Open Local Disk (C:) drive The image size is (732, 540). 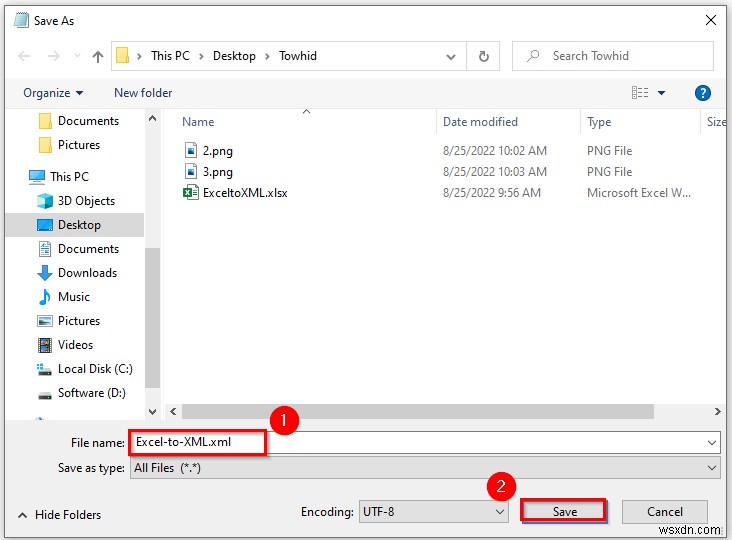tap(84, 369)
